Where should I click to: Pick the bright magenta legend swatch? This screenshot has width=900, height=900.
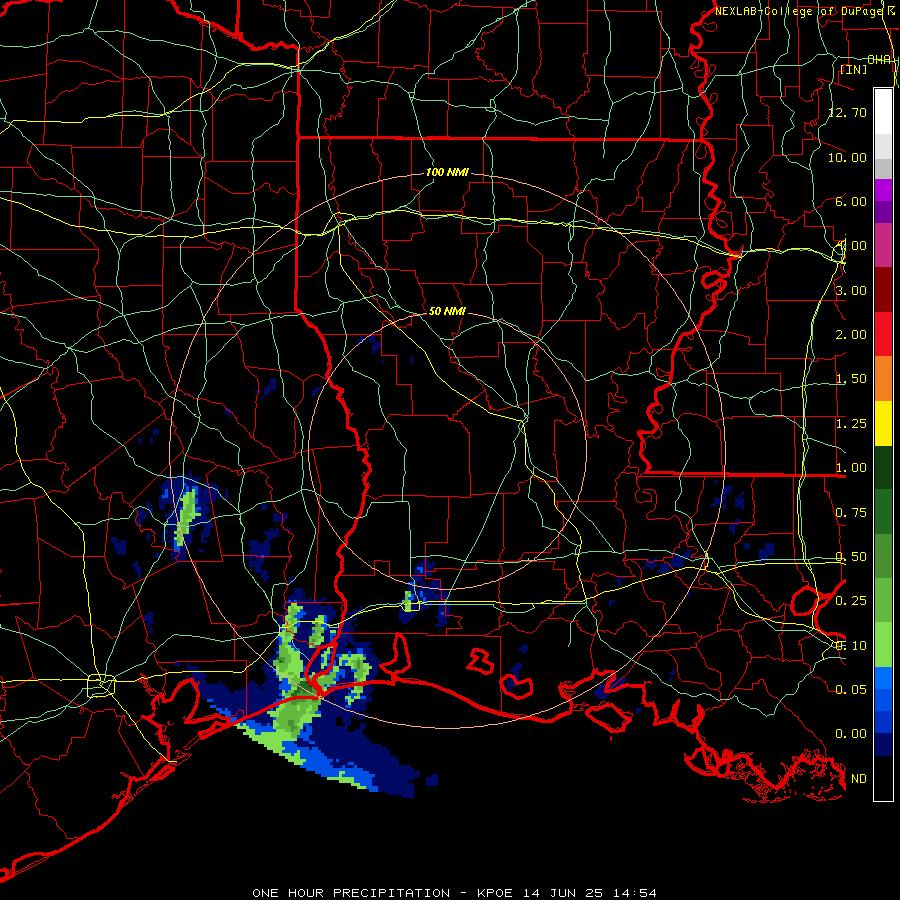pos(883,190)
